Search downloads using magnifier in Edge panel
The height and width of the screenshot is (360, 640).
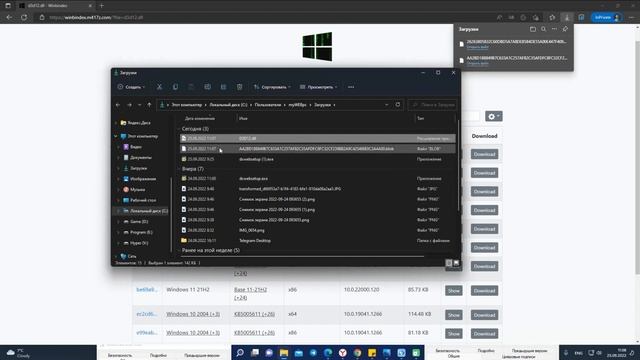coord(544,29)
